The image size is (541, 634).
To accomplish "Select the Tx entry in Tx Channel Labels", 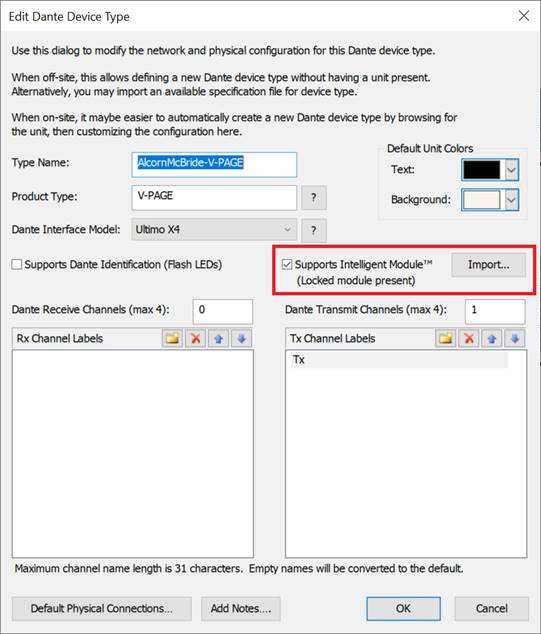I will (399, 360).
